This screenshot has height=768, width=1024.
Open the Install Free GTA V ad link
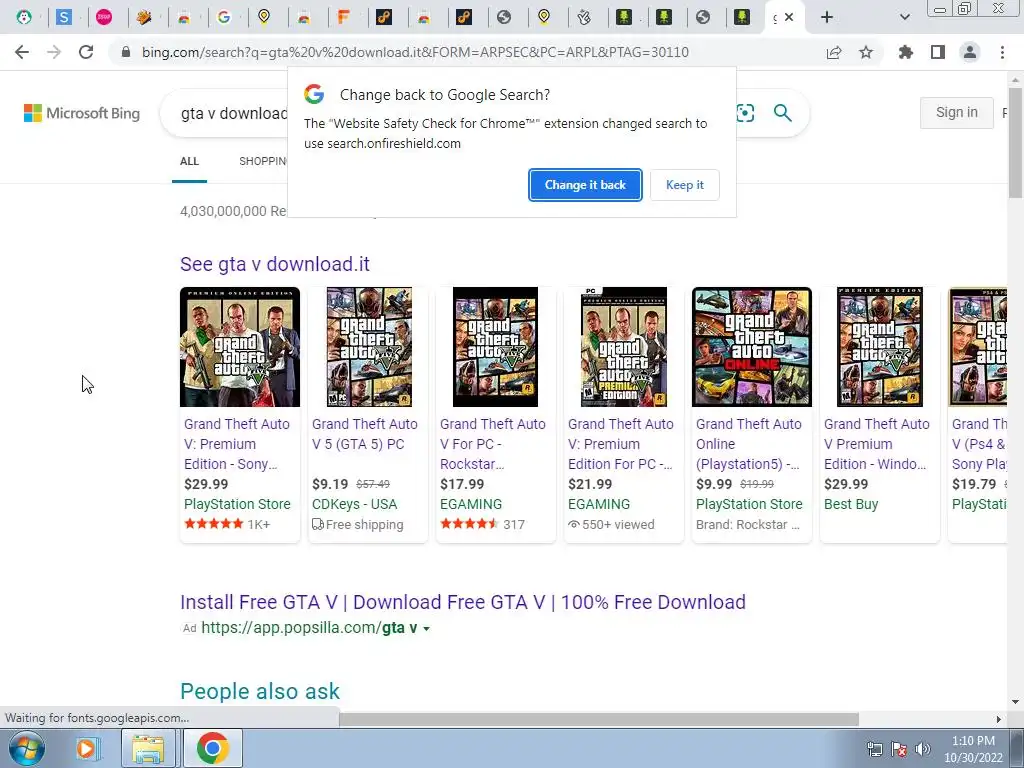tap(463, 602)
